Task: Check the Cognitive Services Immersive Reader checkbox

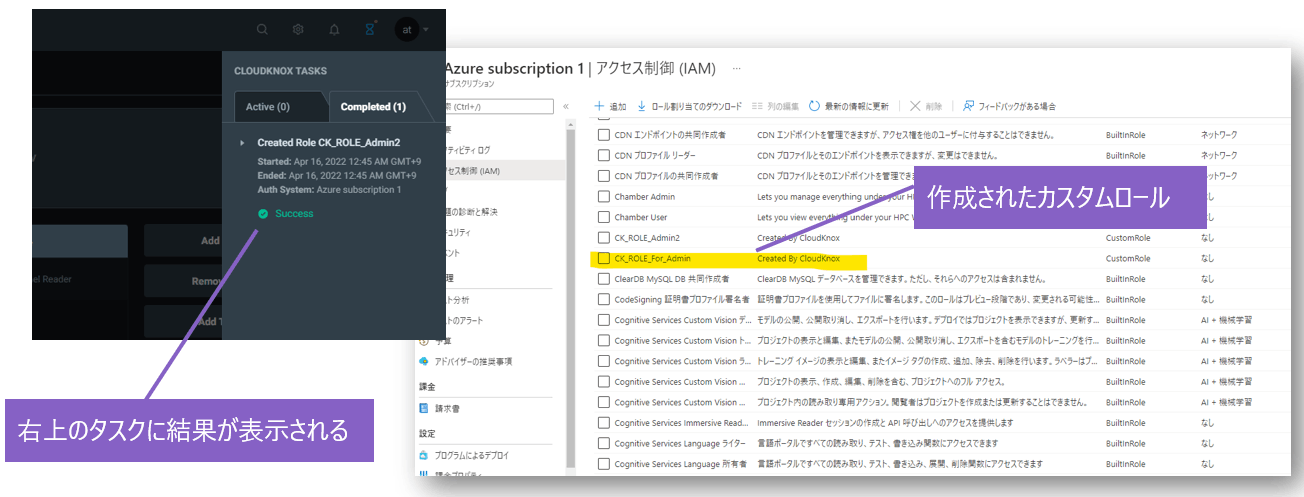Action: [603, 422]
